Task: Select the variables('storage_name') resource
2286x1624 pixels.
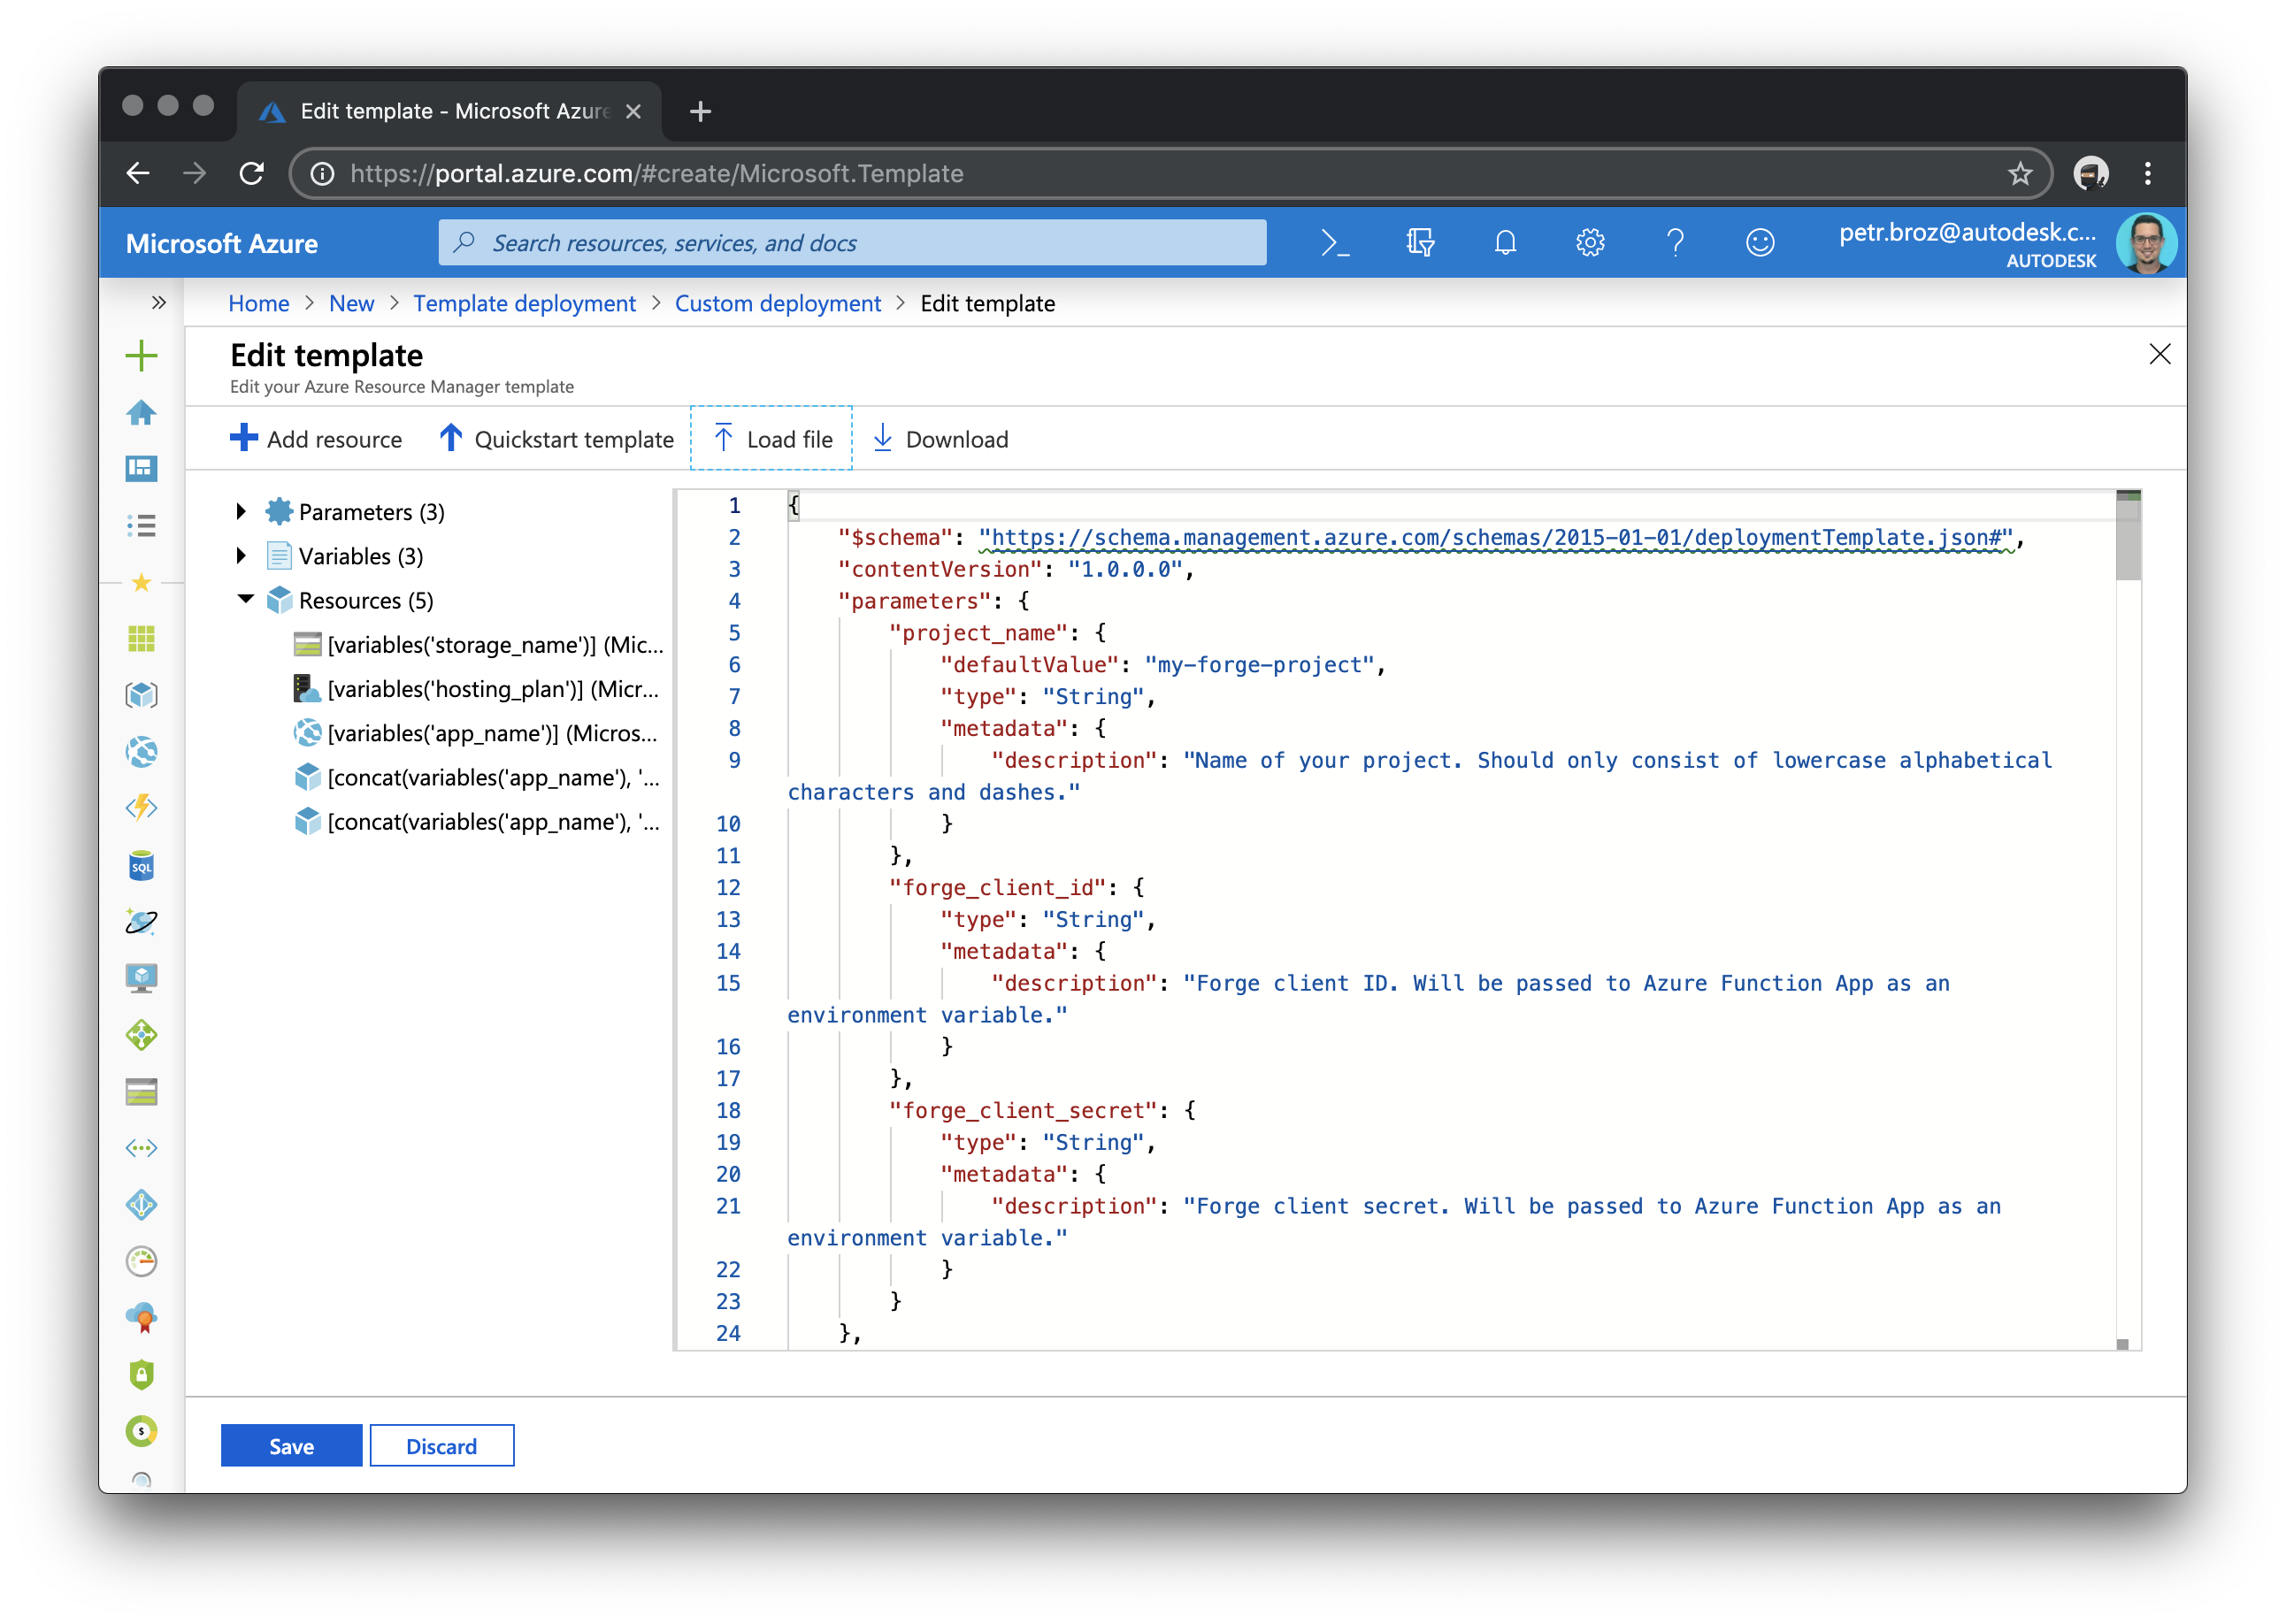Action: [478, 644]
